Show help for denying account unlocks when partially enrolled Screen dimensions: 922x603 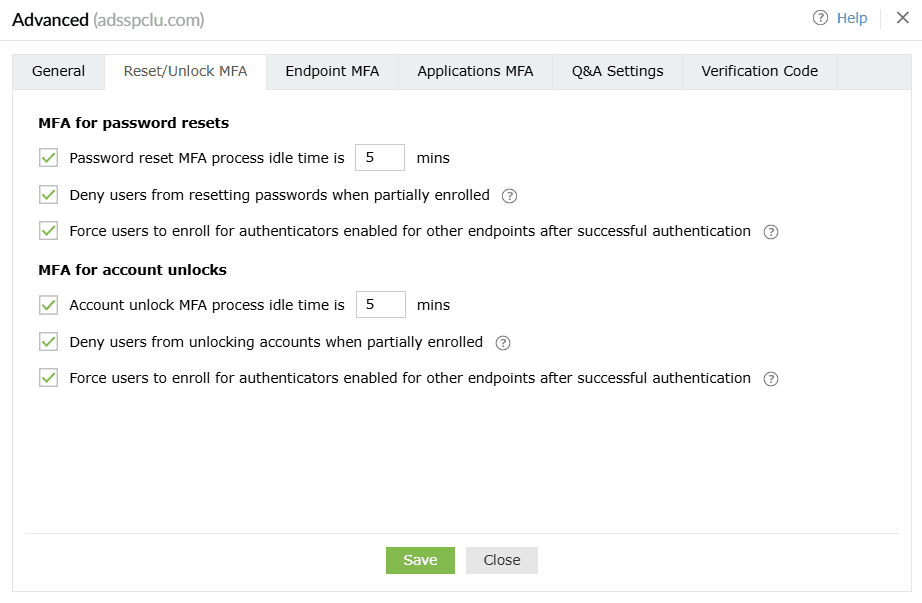(x=503, y=343)
